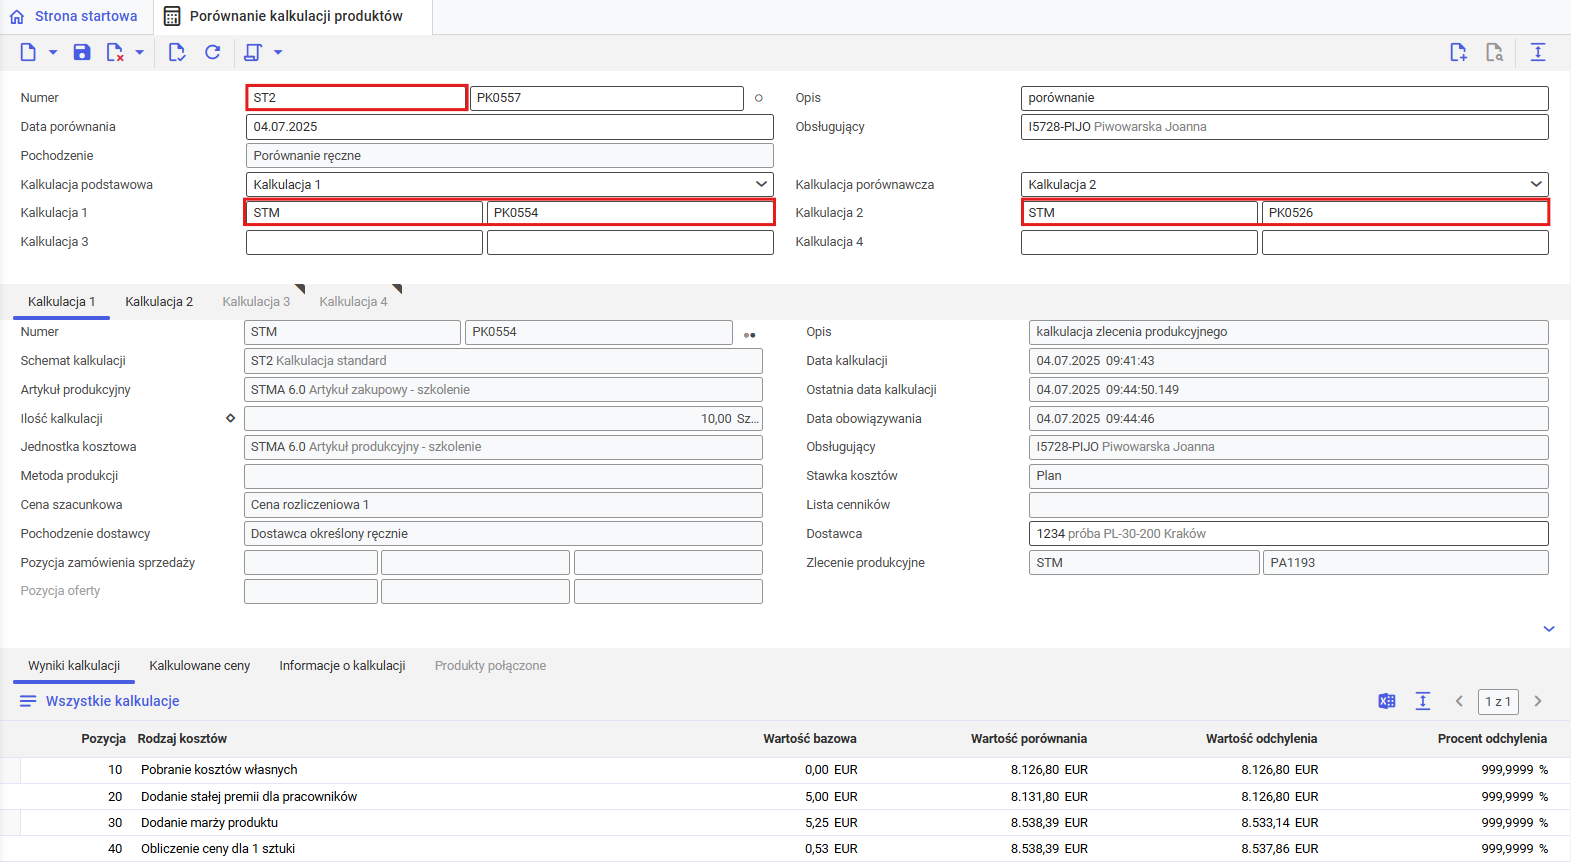1571x862 pixels.
Task: Click the scroll-shaped output document icon
Action: point(253,52)
